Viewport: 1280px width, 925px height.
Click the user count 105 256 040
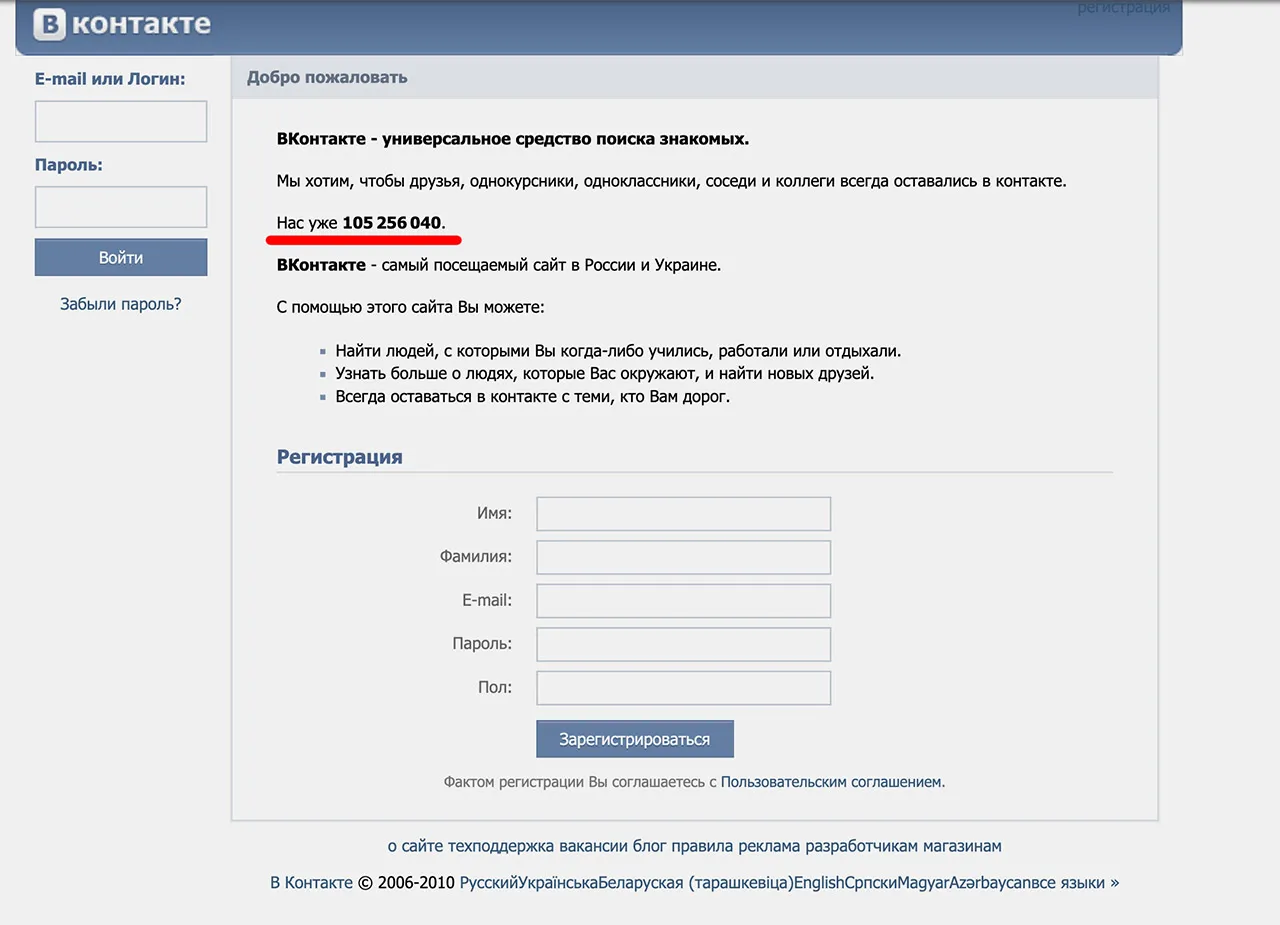pos(391,222)
